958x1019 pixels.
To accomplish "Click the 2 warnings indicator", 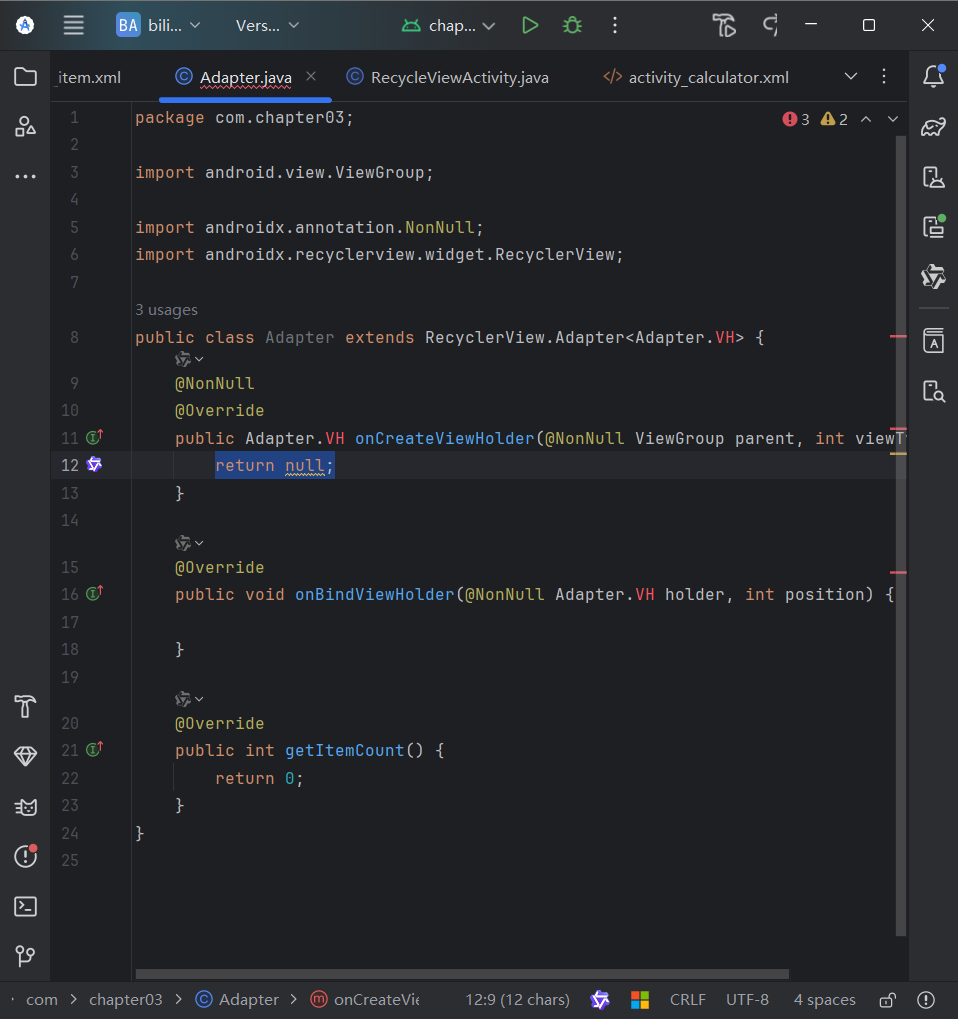I will coord(835,119).
